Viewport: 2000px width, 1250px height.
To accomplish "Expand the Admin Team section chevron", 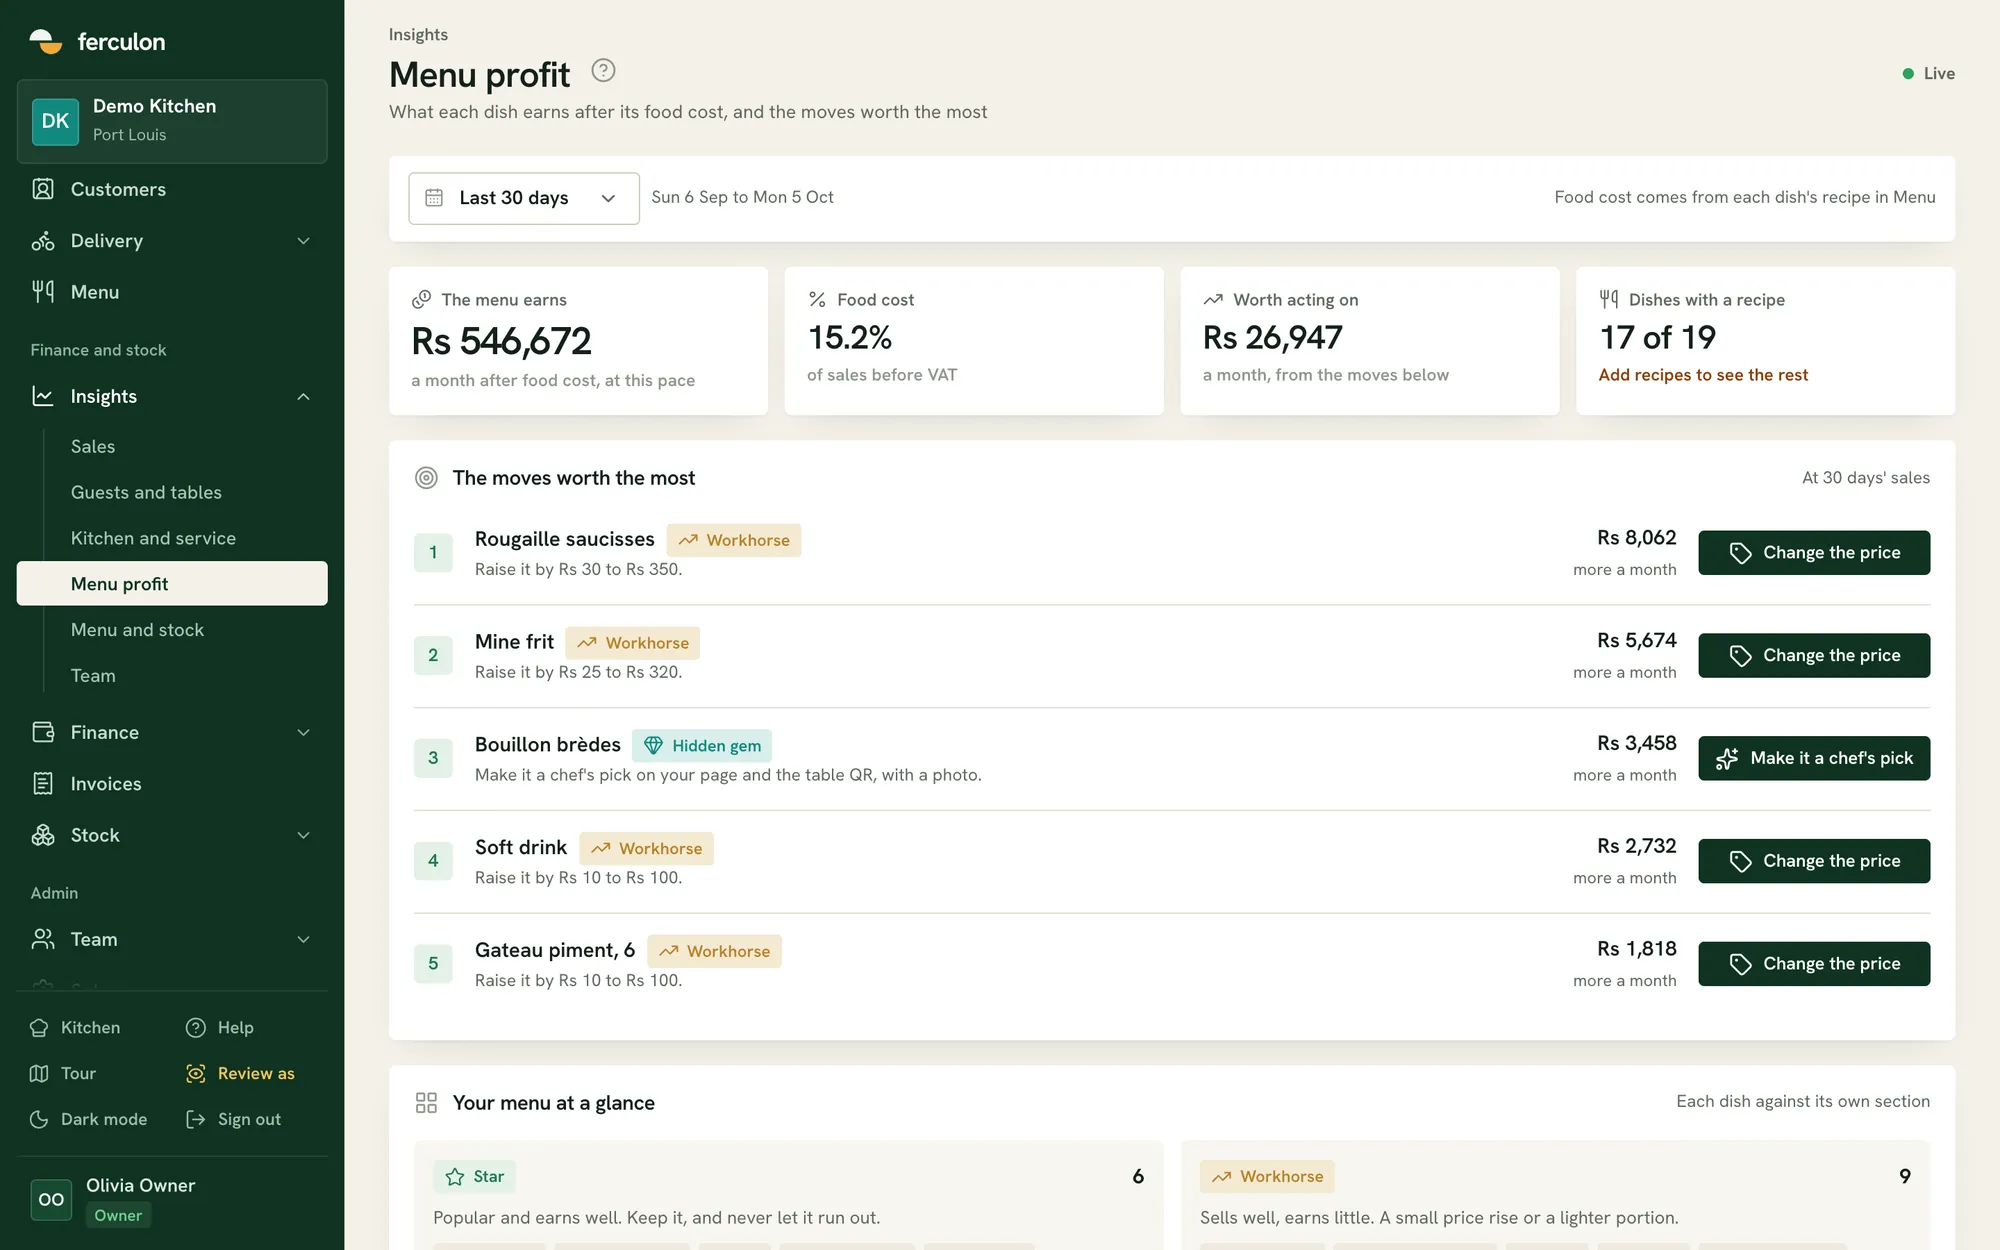I will 303,939.
